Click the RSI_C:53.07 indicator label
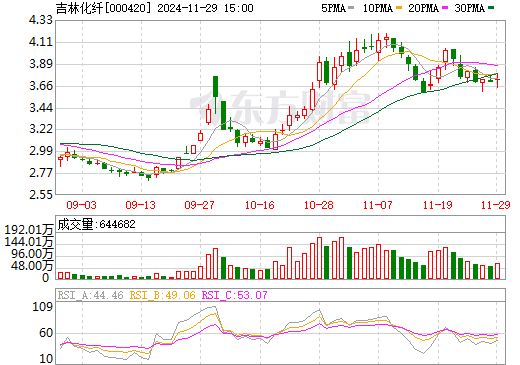Image resolution: width=520 pixels, height=365 pixels. (234, 295)
